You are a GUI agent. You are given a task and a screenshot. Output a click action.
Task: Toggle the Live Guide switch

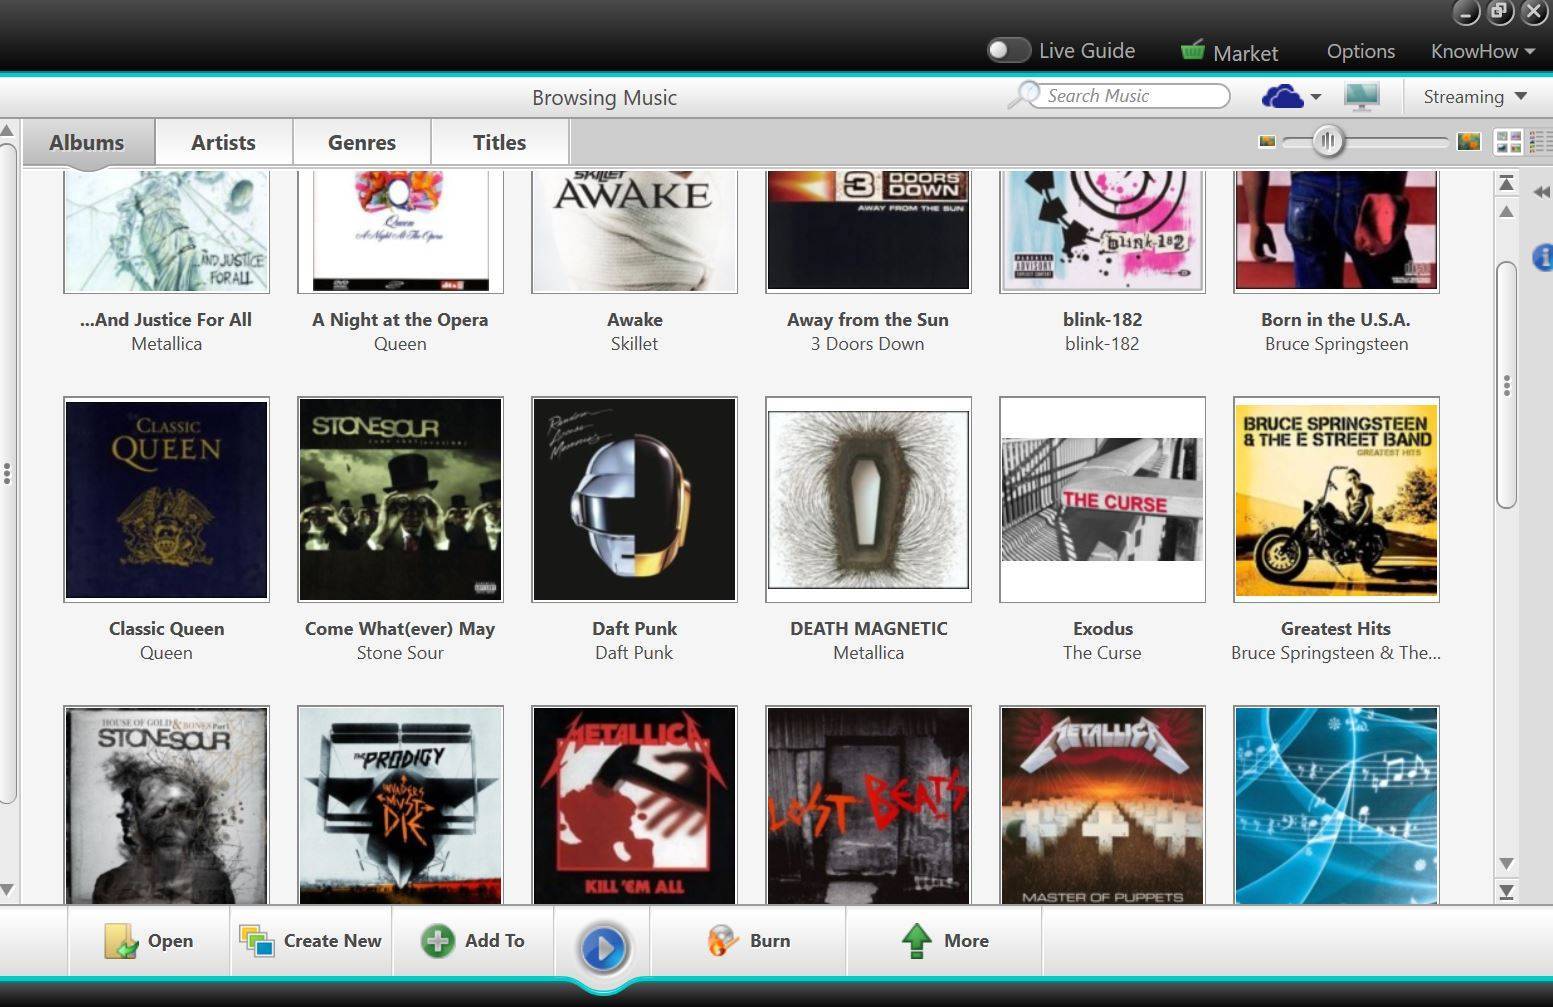(1008, 50)
